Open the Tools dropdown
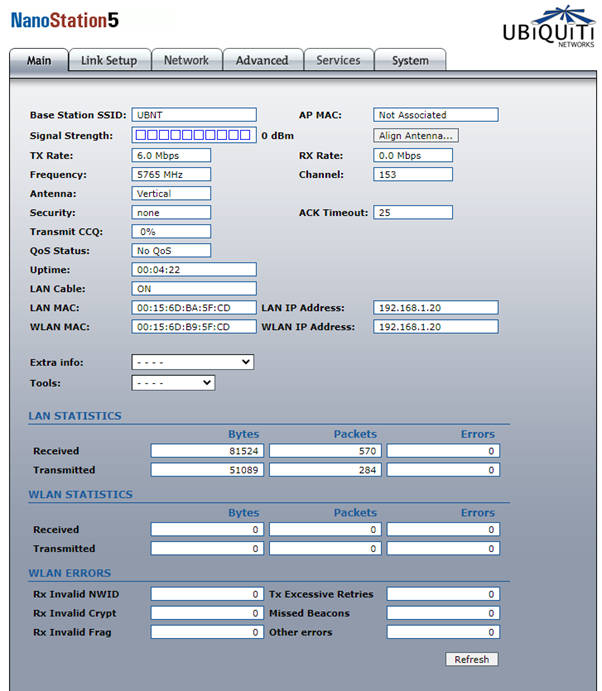The width and height of the screenshot is (602, 691). click(x=173, y=382)
